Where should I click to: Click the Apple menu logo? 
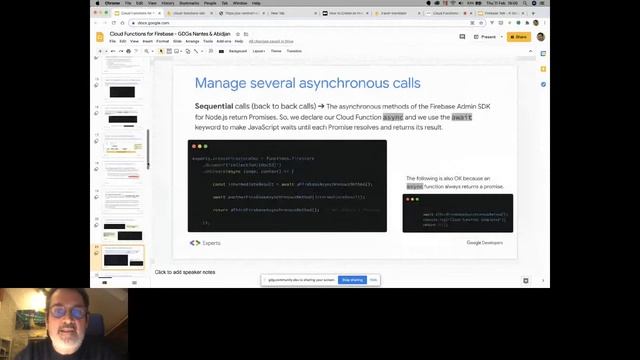point(97,3)
